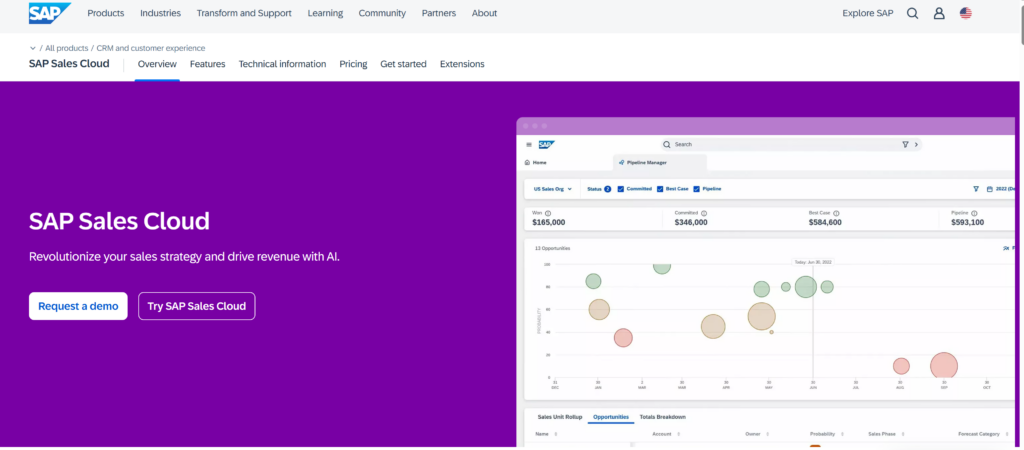
Task: Click the sort icon on the Probability column
Action: coord(842,434)
